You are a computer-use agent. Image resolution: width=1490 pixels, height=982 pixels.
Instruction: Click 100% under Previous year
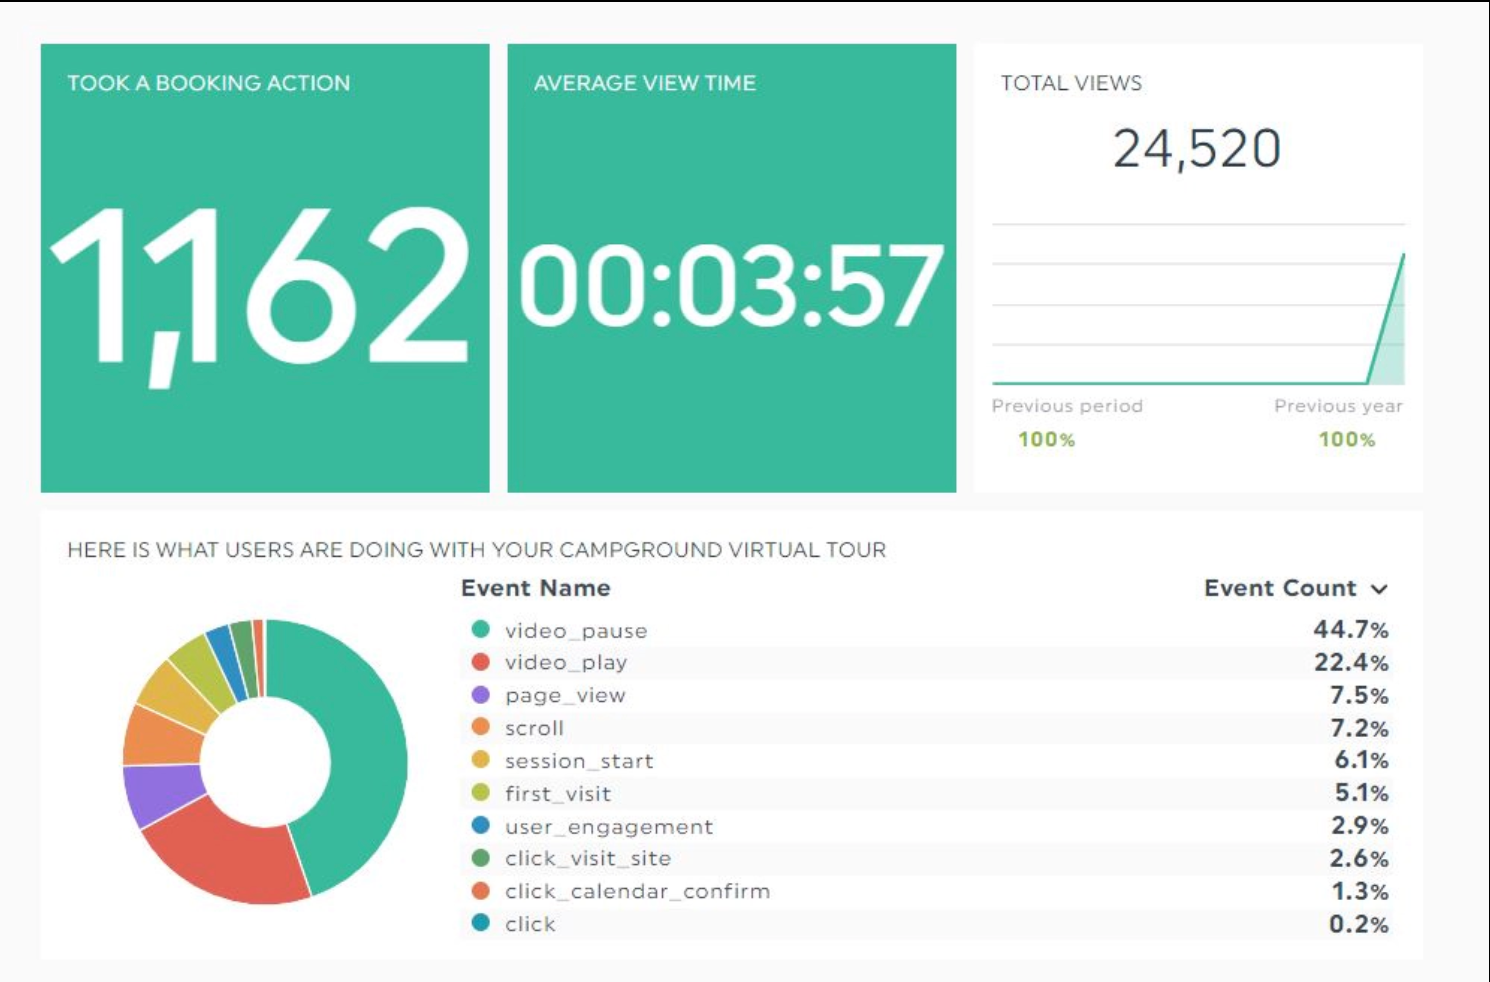pyautogui.click(x=1346, y=439)
